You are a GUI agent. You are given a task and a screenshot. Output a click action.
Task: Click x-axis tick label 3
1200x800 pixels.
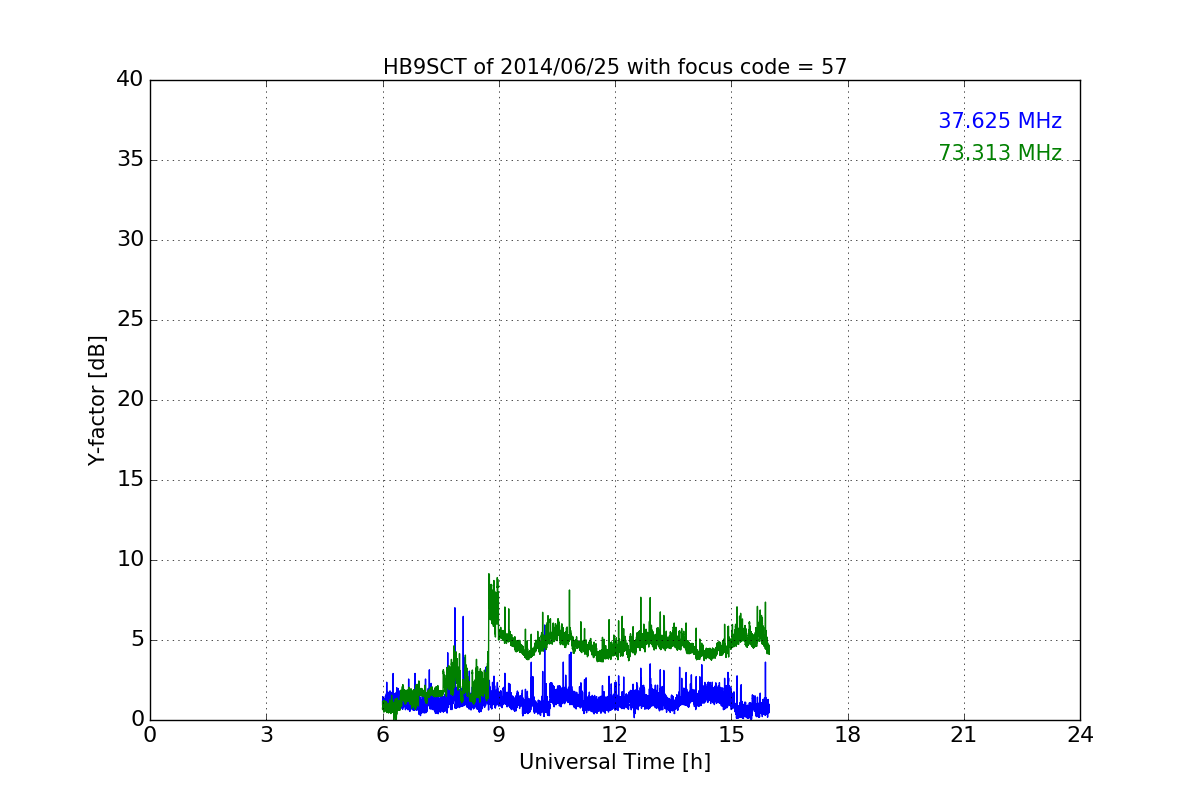(266, 735)
